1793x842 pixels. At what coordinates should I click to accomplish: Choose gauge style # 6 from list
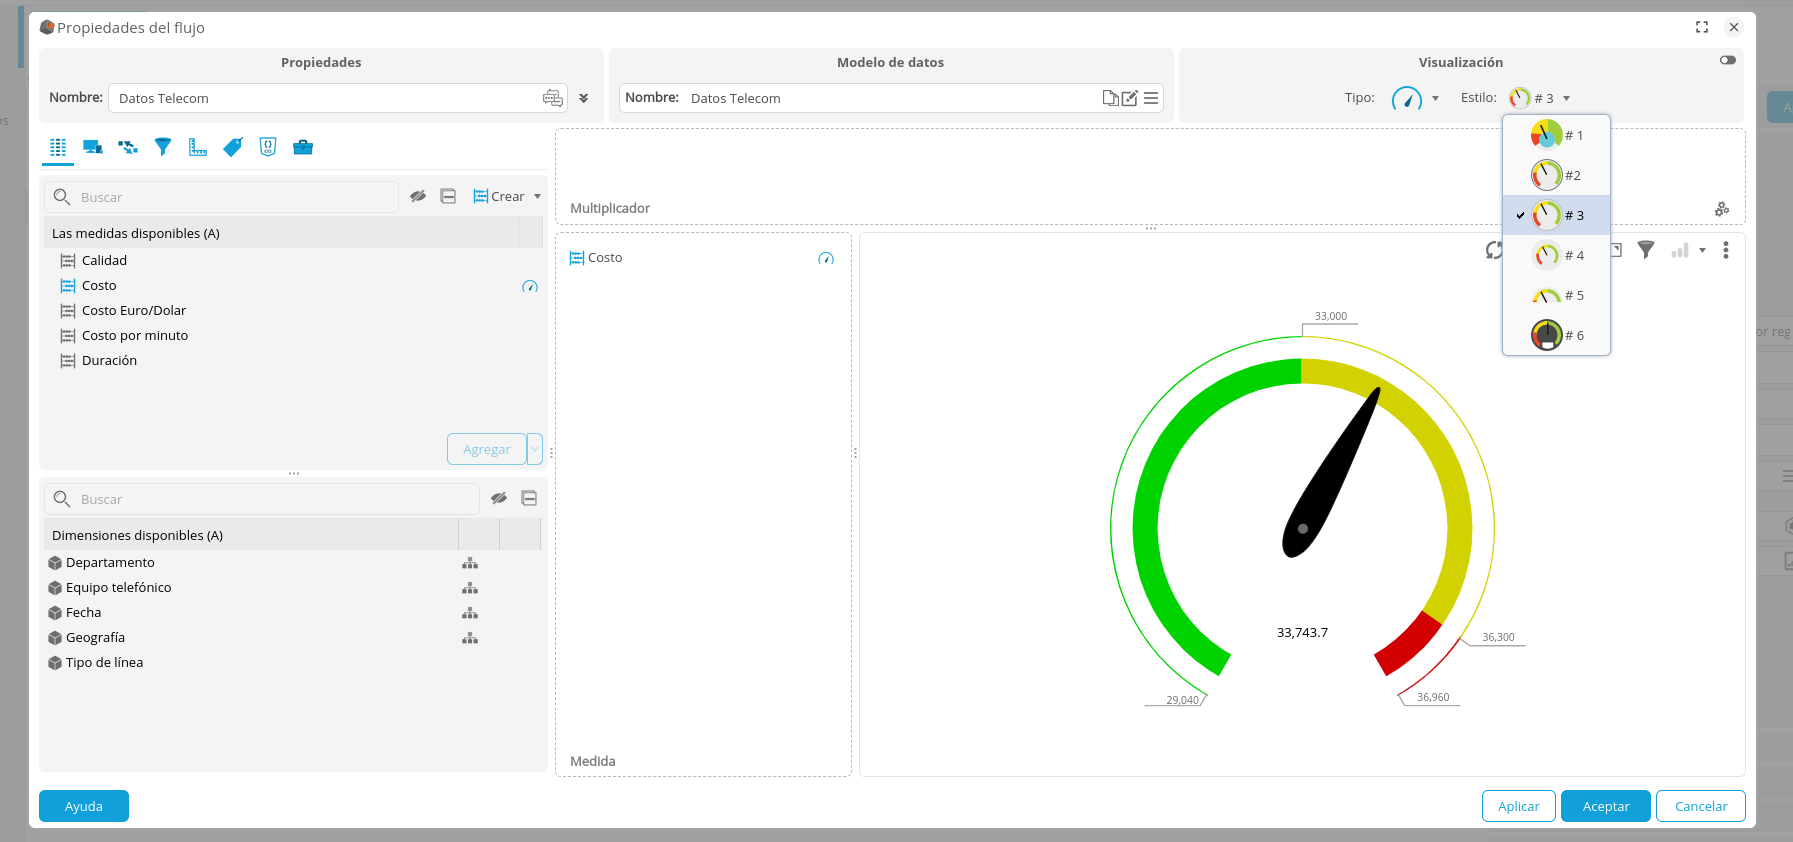tap(1557, 335)
